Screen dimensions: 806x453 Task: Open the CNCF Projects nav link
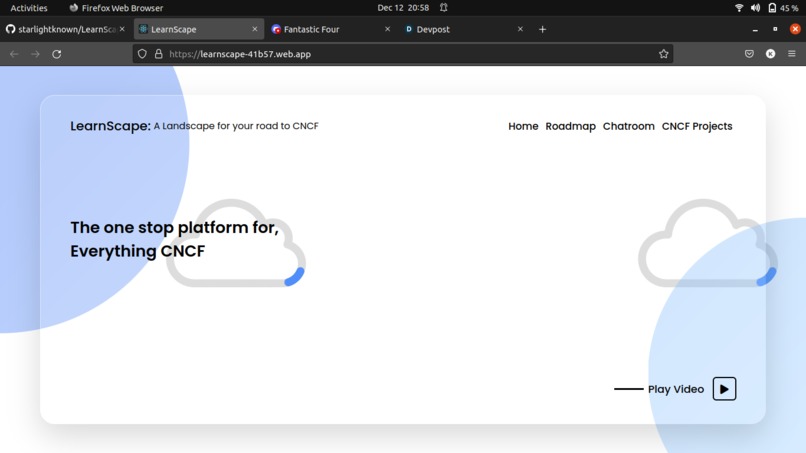(697, 126)
